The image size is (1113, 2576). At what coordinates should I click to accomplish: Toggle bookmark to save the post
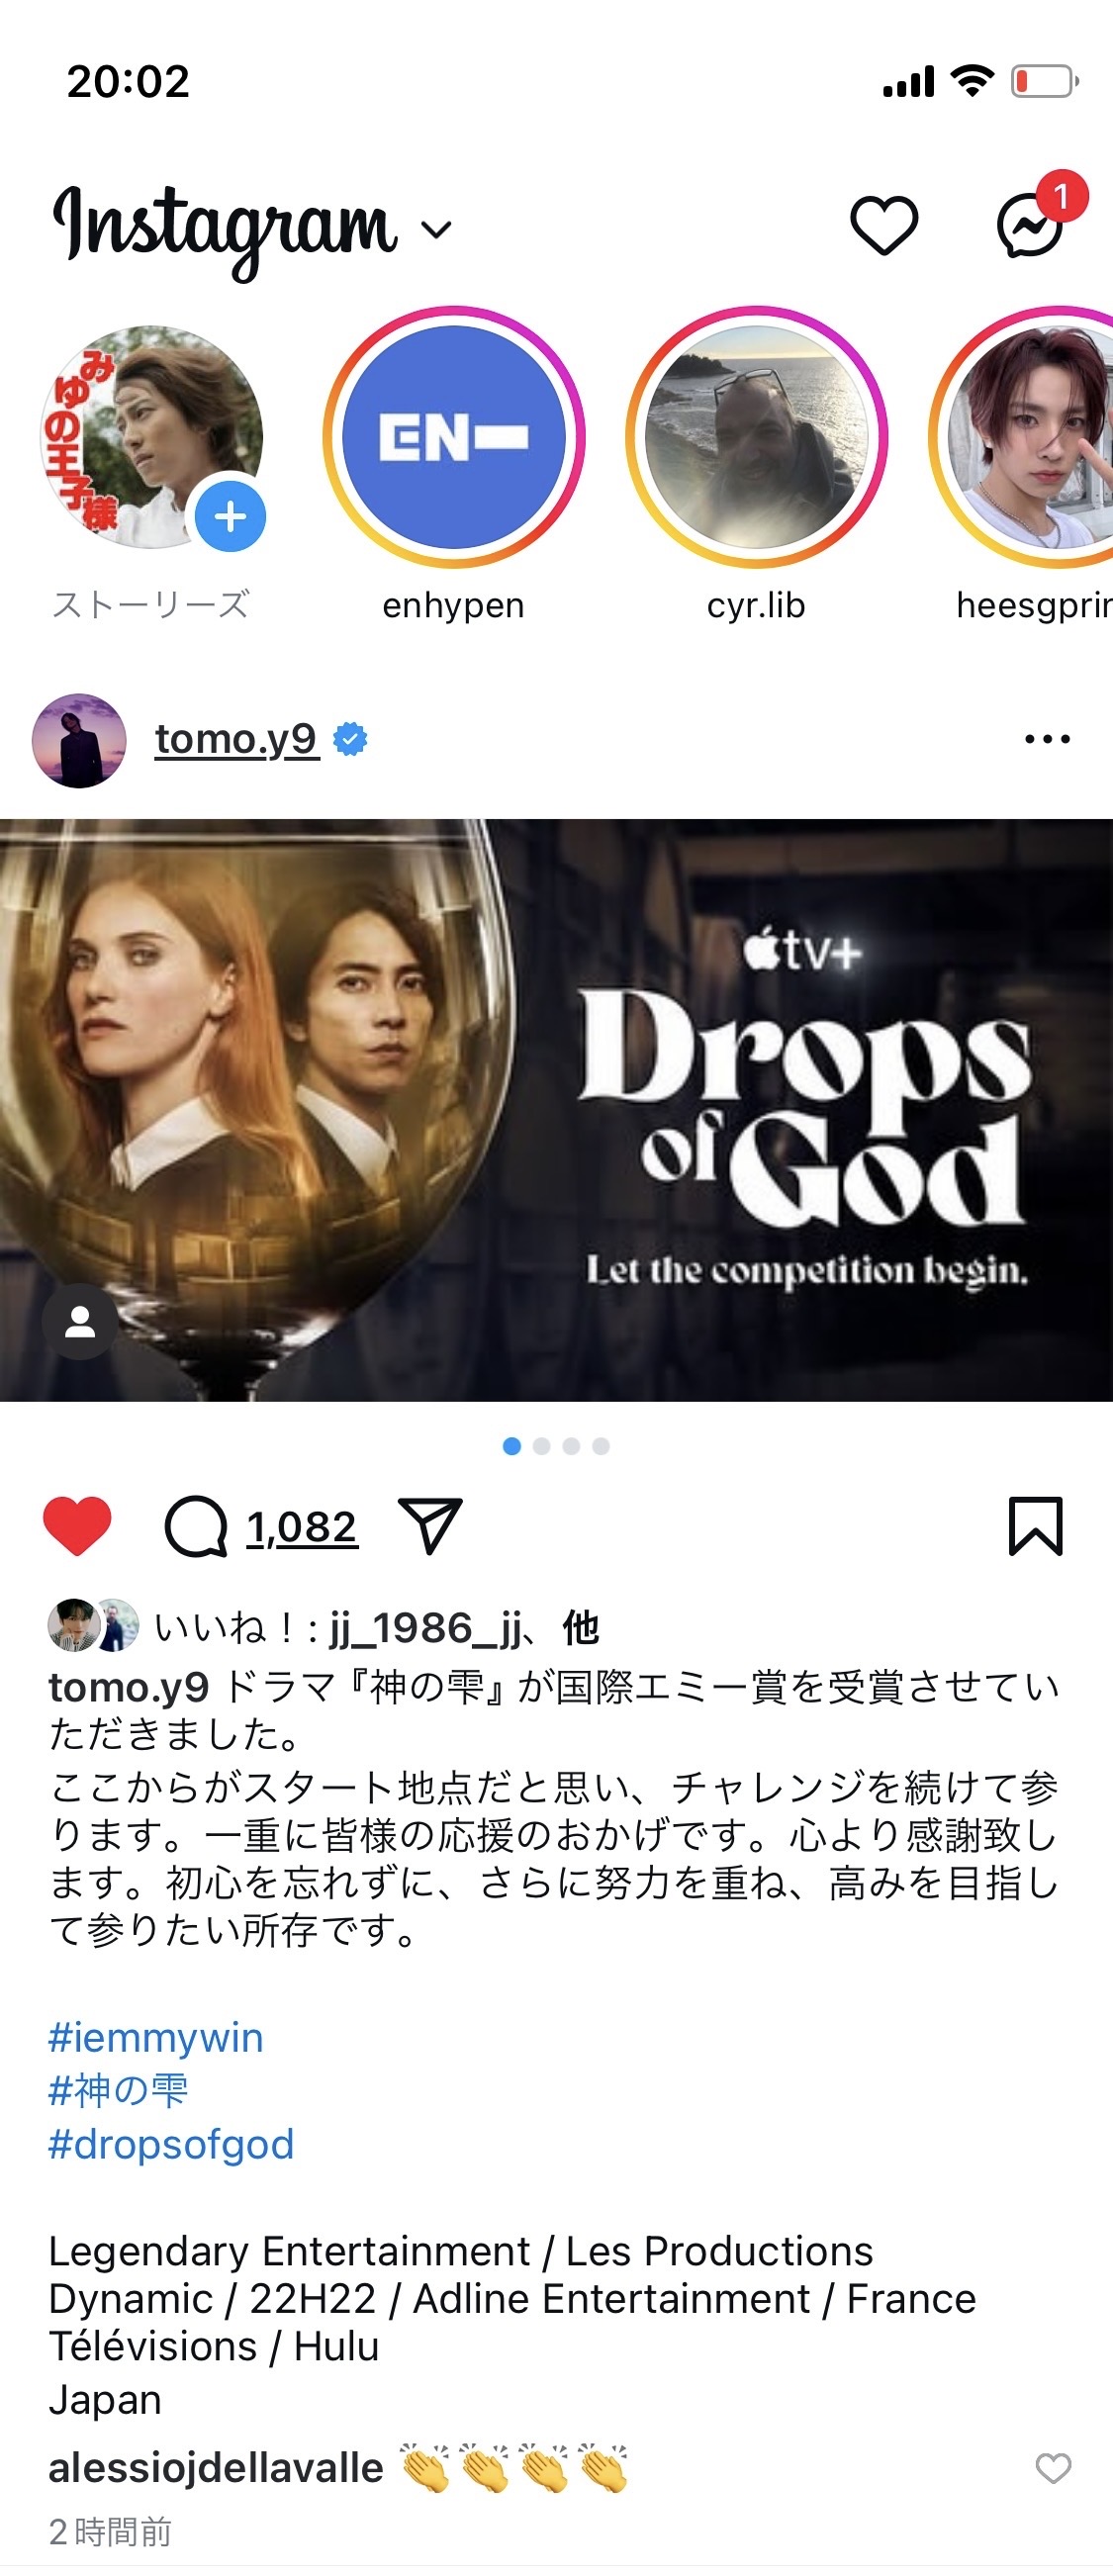[1035, 1526]
